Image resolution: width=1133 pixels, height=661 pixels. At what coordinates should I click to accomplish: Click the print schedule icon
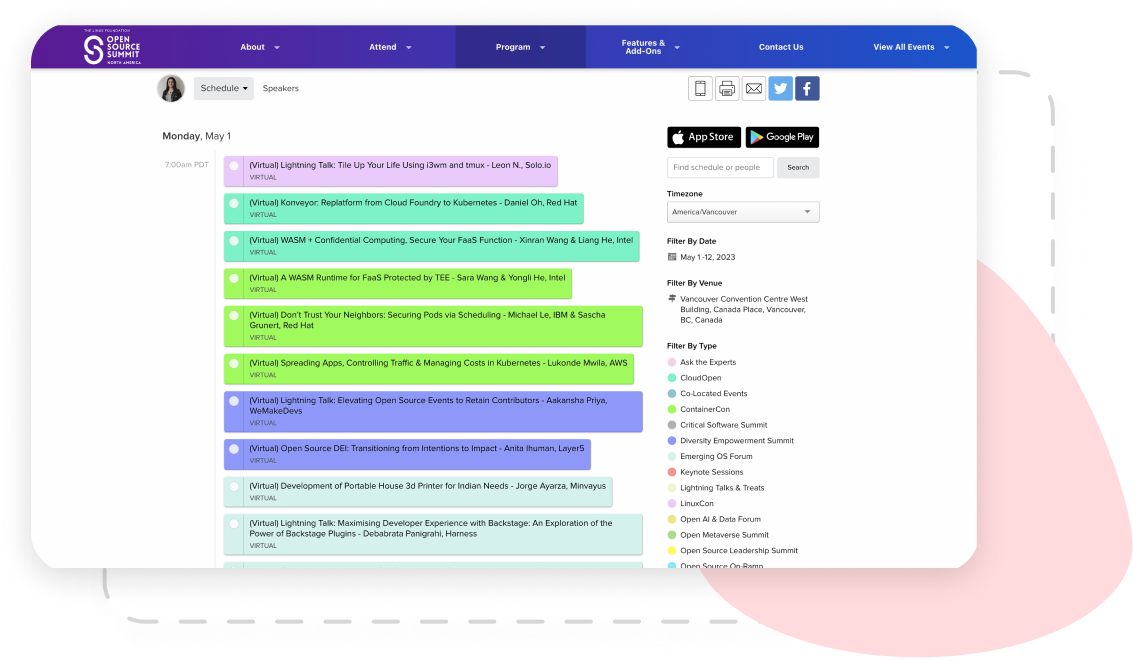[726, 88]
